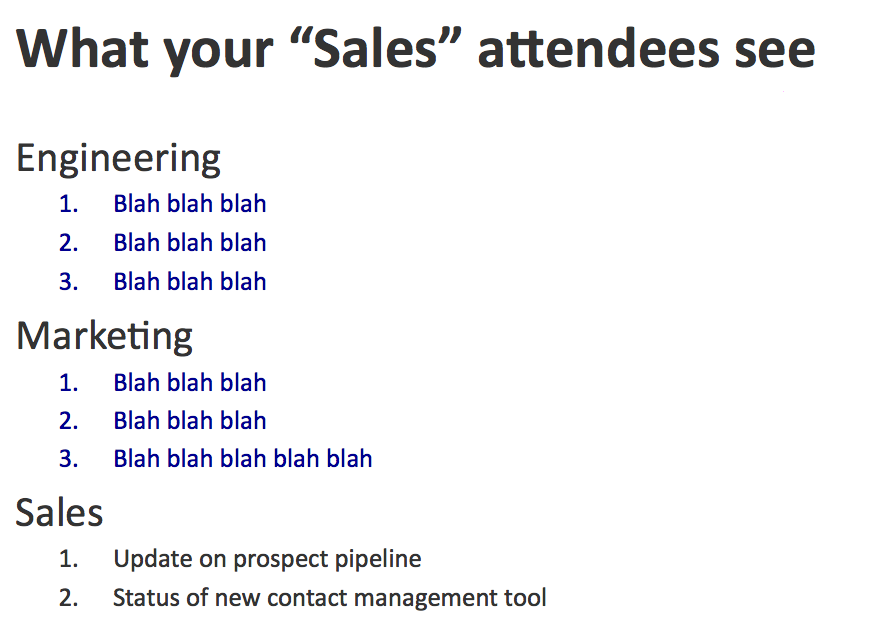Click list number 2 under Engineering
The height and width of the screenshot is (640, 873).
point(68,243)
